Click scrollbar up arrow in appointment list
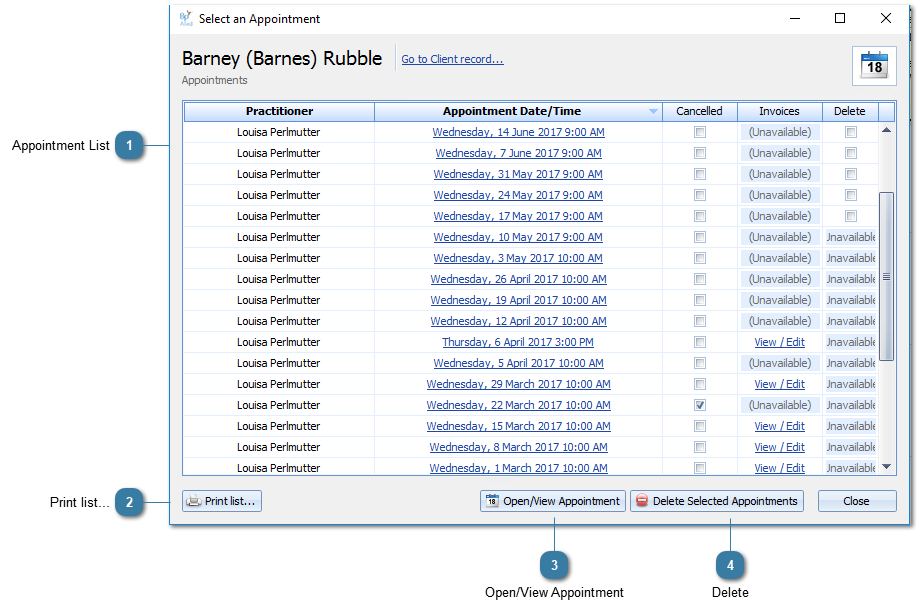The image size is (920, 616). pos(887,130)
